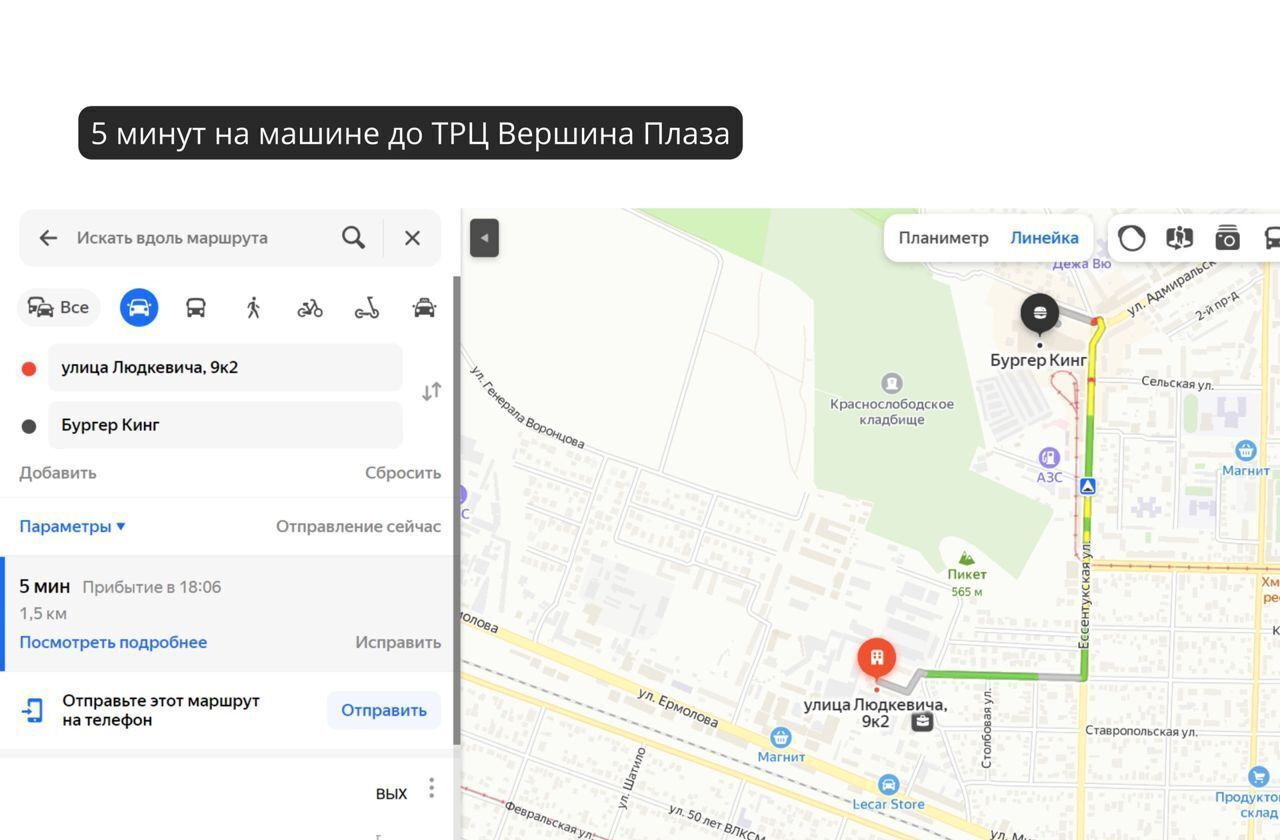Click the Пикет 565 м mountain marker

tap(966, 558)
